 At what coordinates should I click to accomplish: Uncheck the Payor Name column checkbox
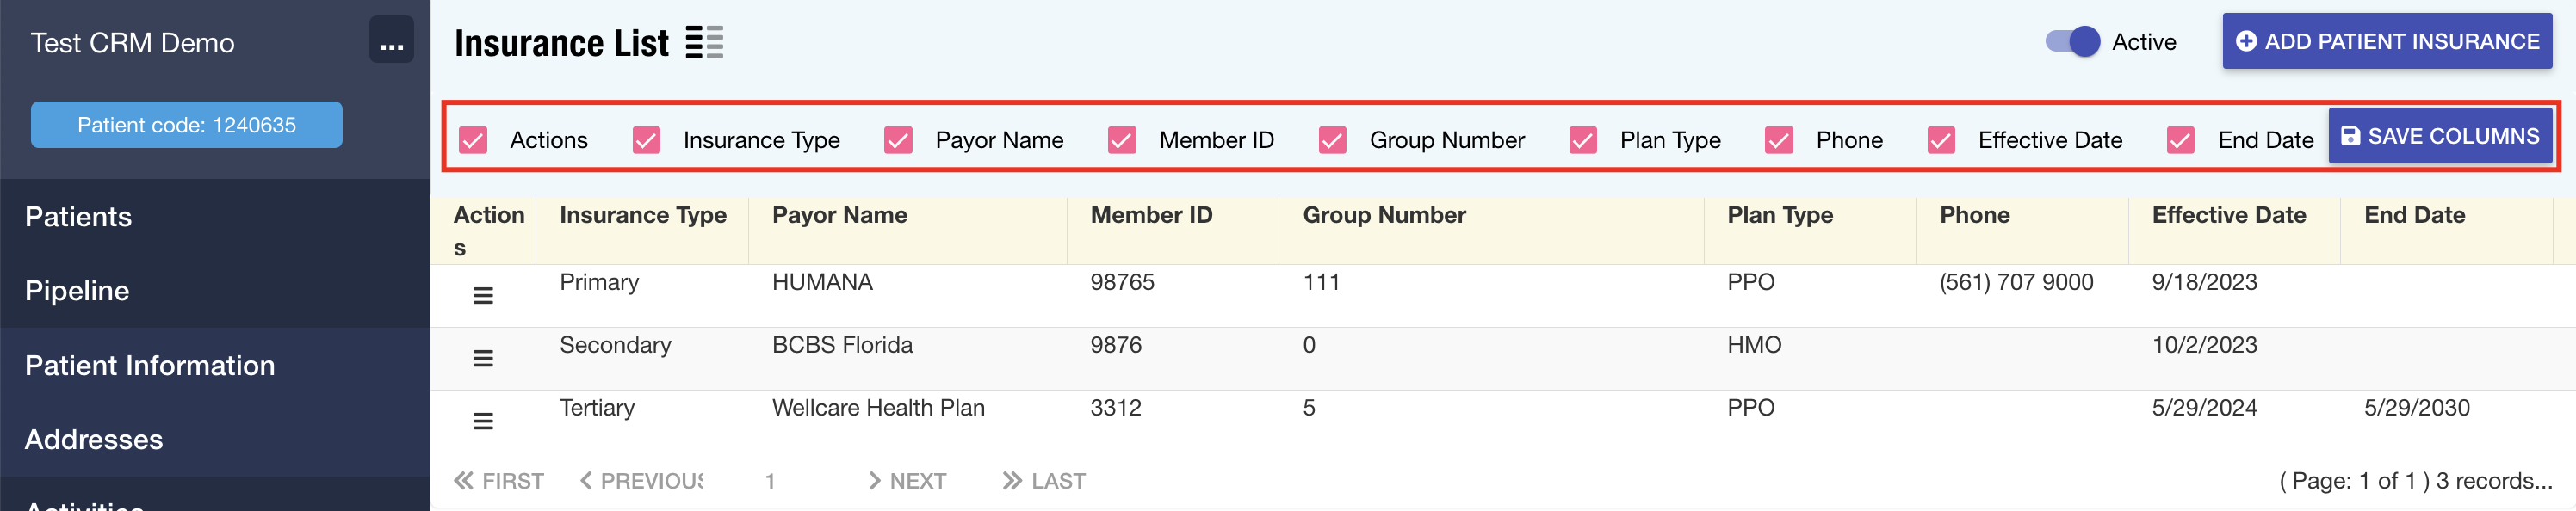(x=898, y=140)
